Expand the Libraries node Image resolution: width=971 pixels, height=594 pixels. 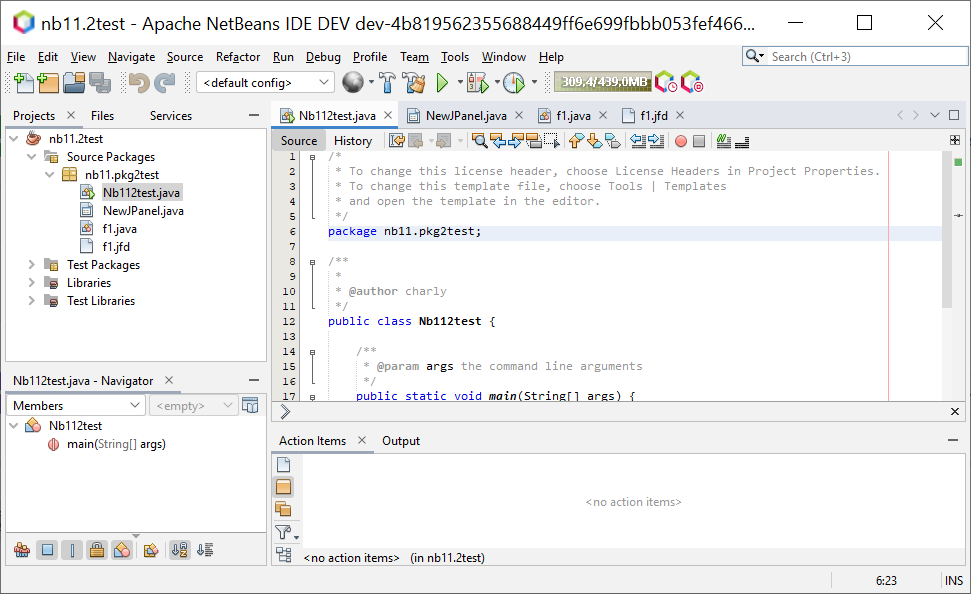point(32,282)
